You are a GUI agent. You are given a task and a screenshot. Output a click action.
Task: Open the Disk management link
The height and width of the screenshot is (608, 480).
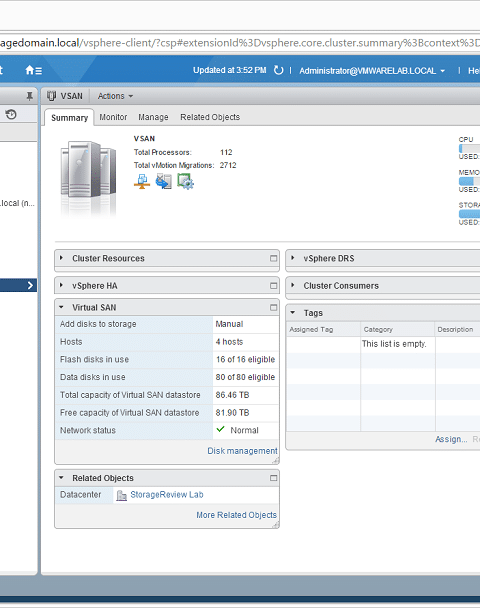pyautogui.click(x=242, y=451)
